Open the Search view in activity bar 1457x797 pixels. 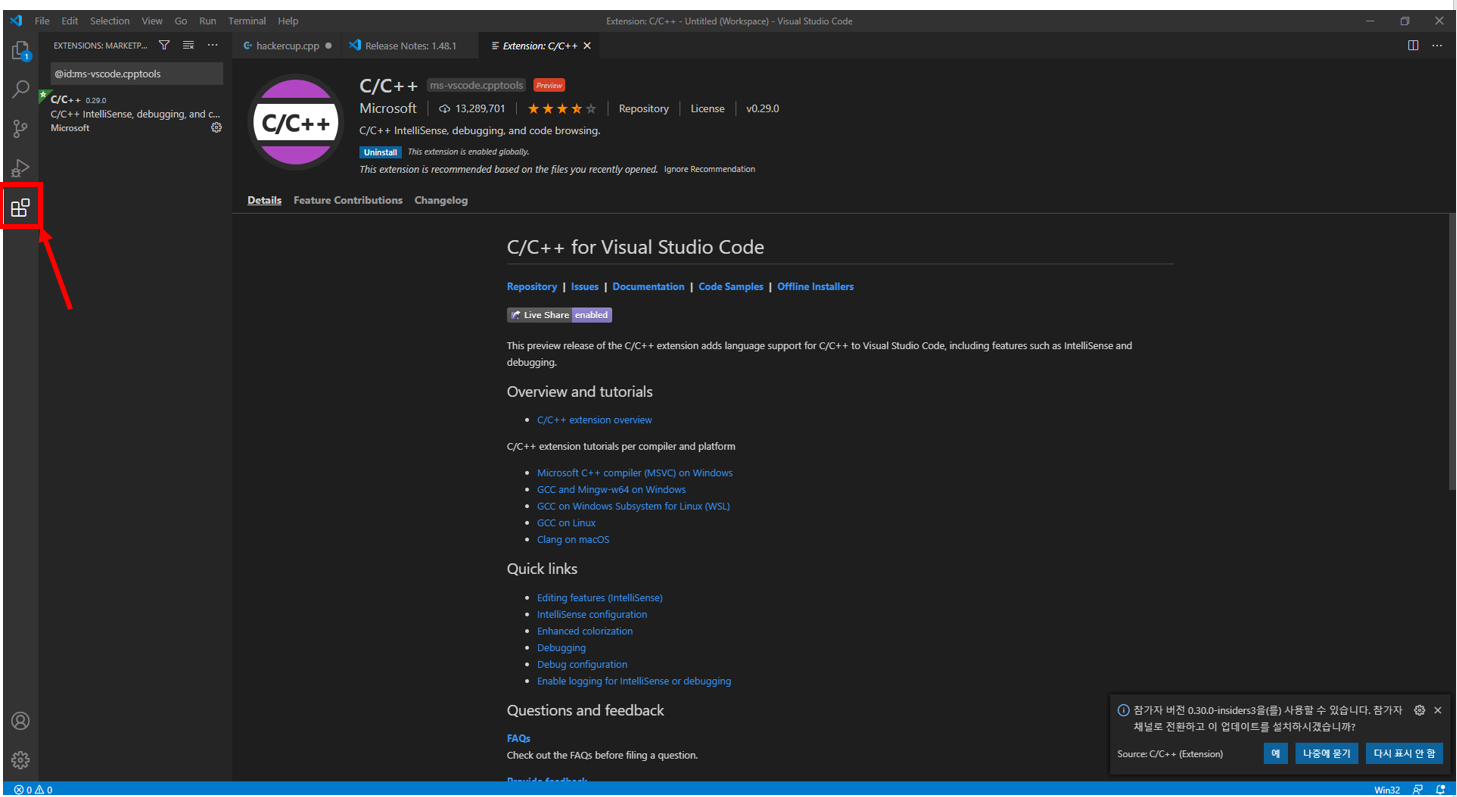click(20, 89)
